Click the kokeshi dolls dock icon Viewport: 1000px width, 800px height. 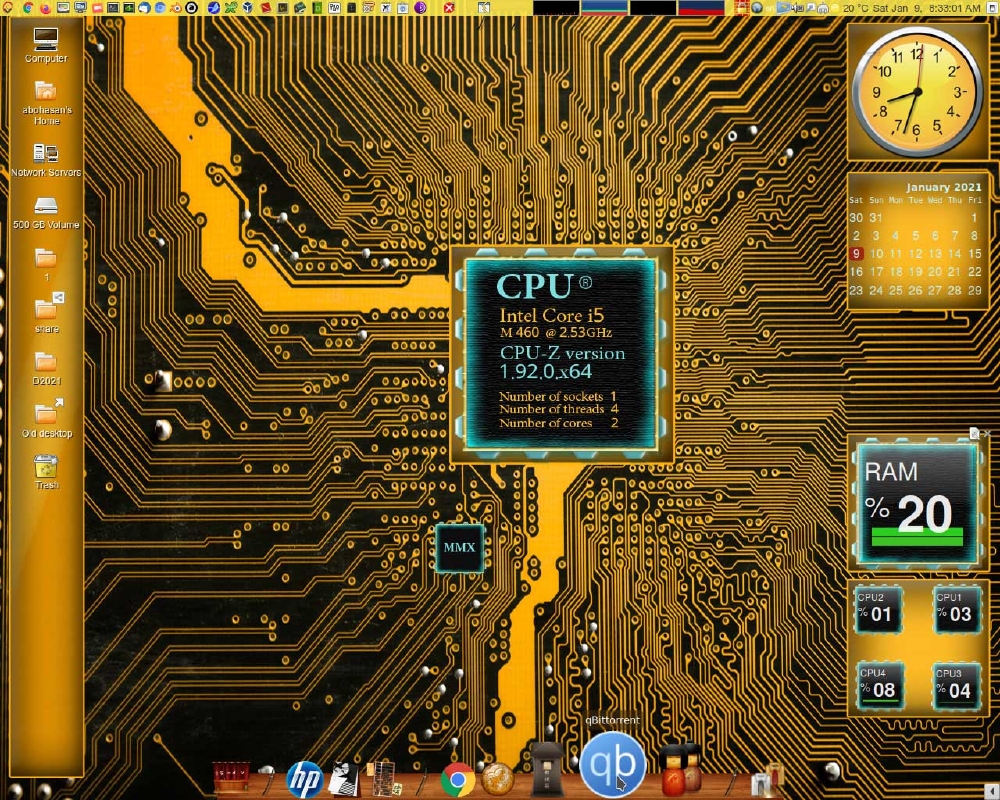point(679,768)
